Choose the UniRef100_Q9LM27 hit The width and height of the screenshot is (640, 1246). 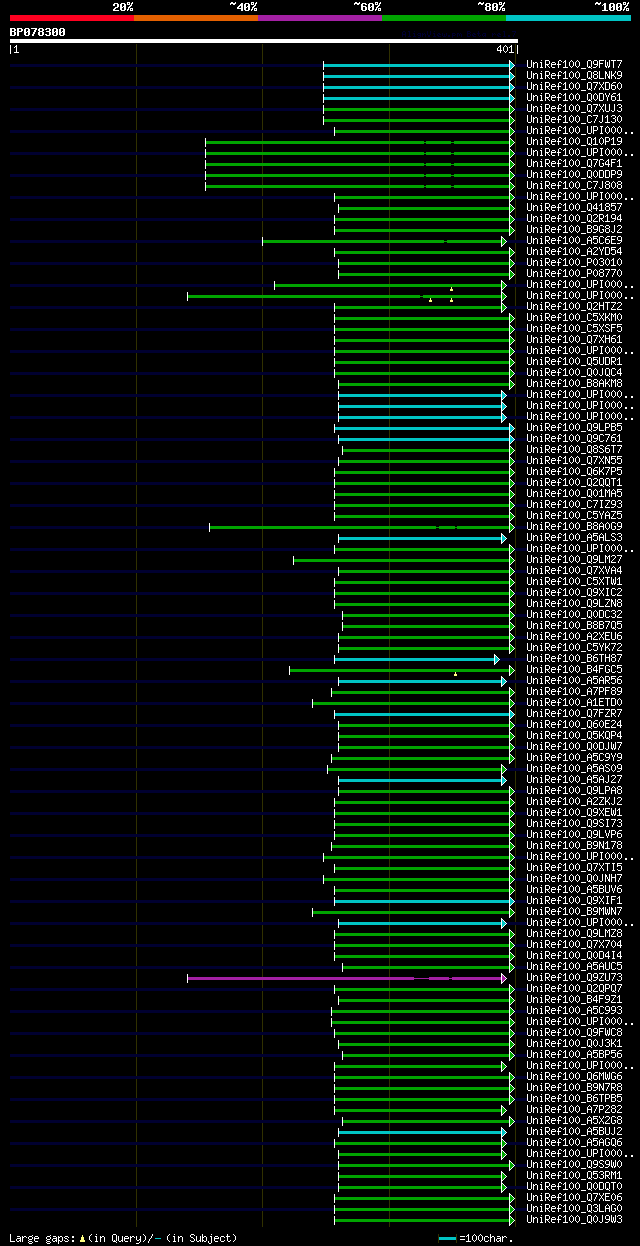tap(574, 559)
